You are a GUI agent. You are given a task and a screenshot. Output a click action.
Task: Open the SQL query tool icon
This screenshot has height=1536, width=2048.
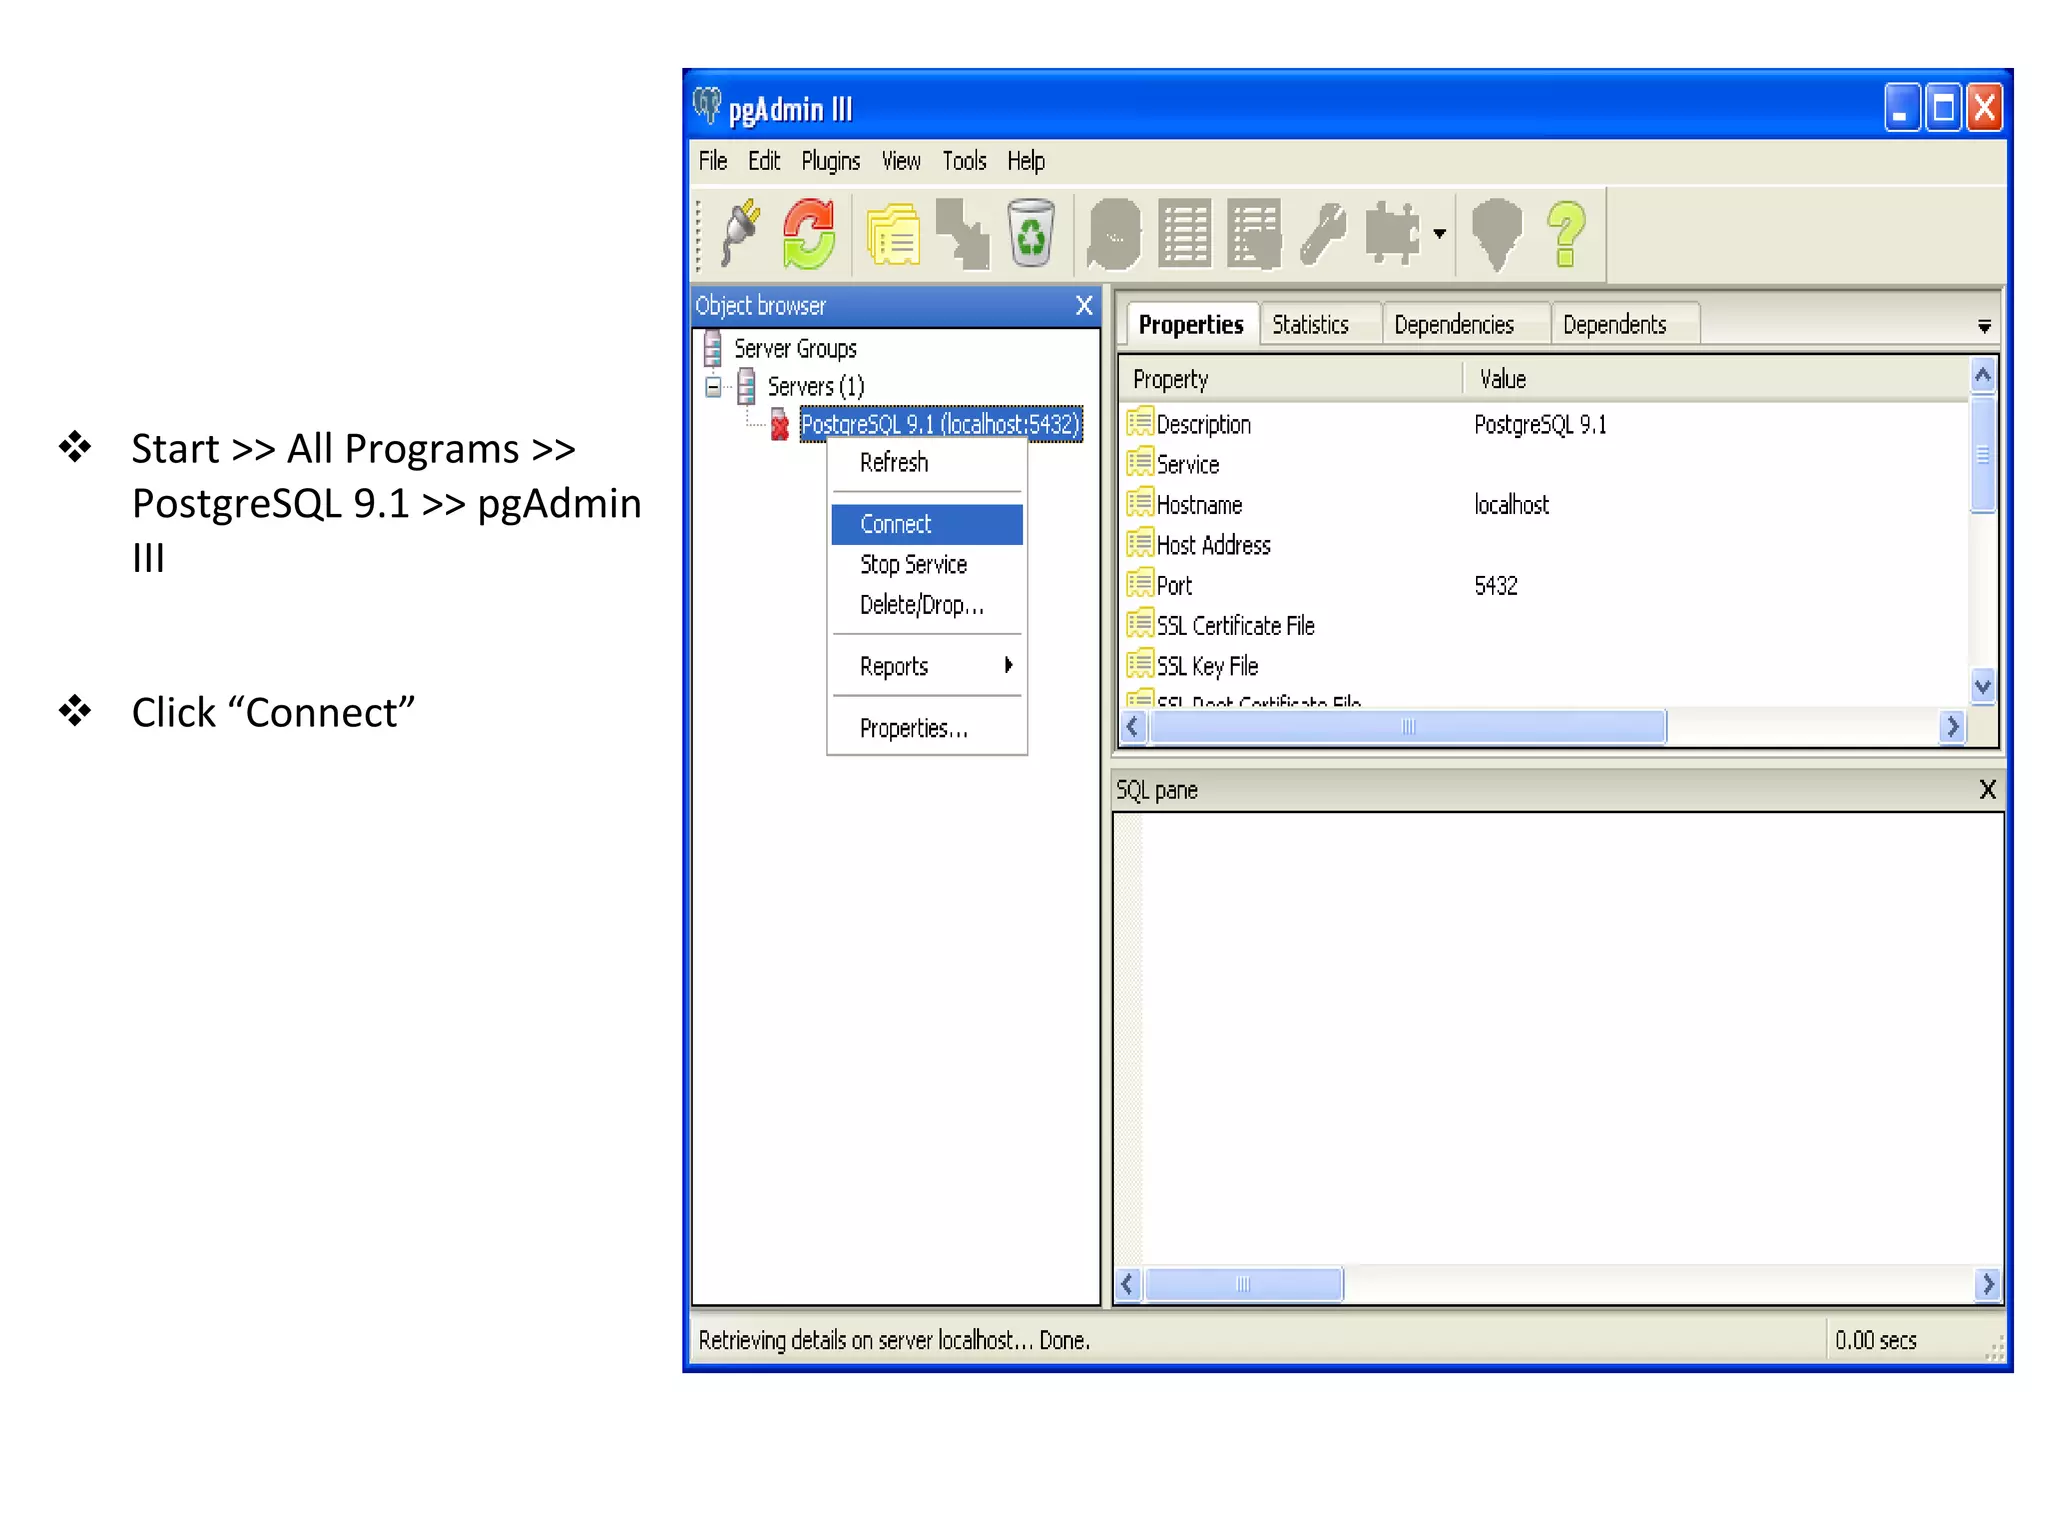1114,235
